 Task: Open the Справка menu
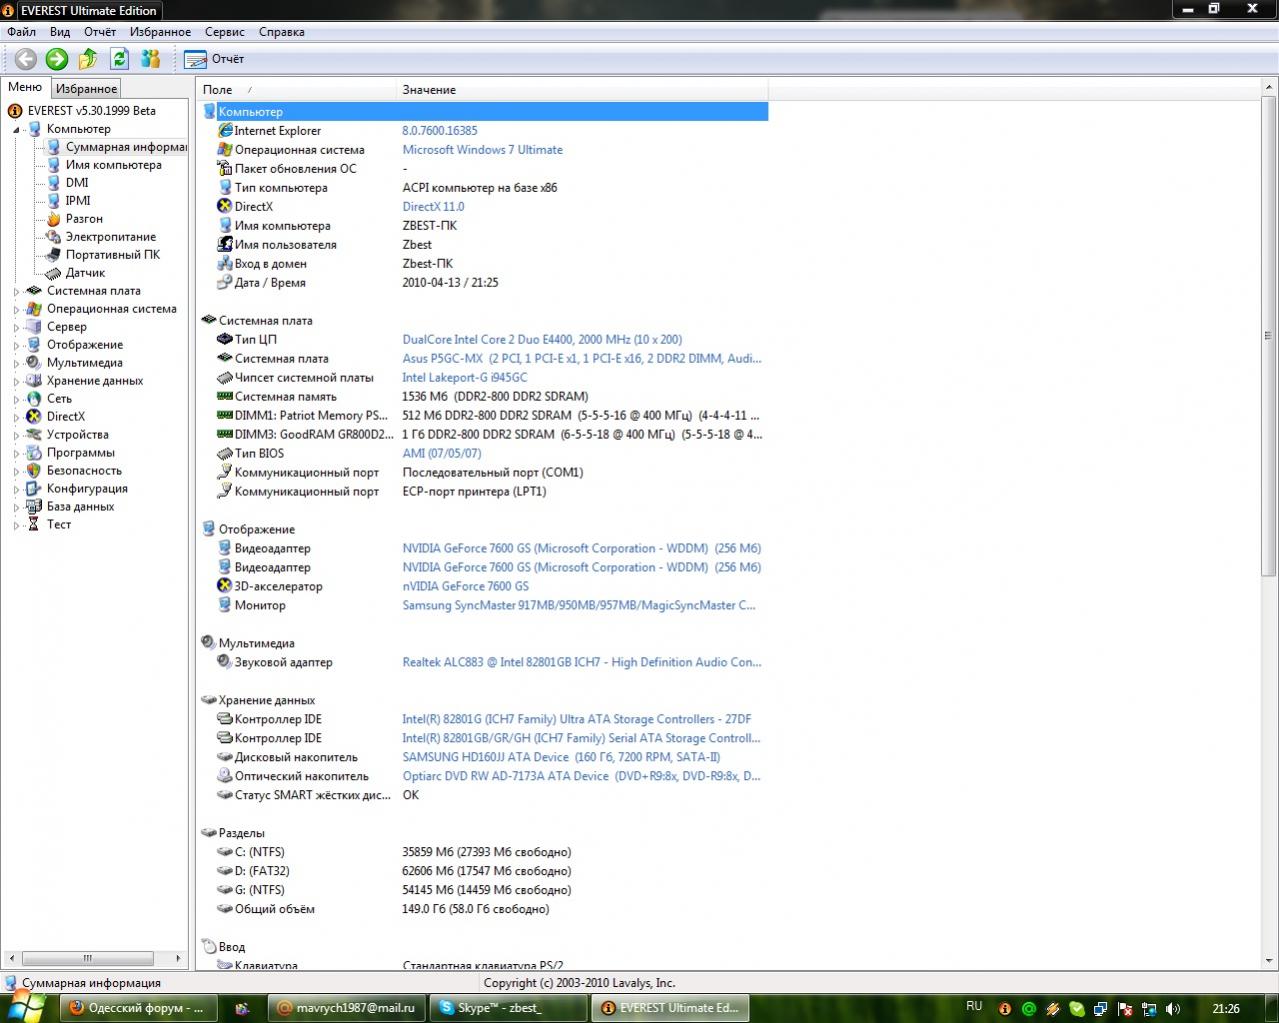(x=282, y=32)
